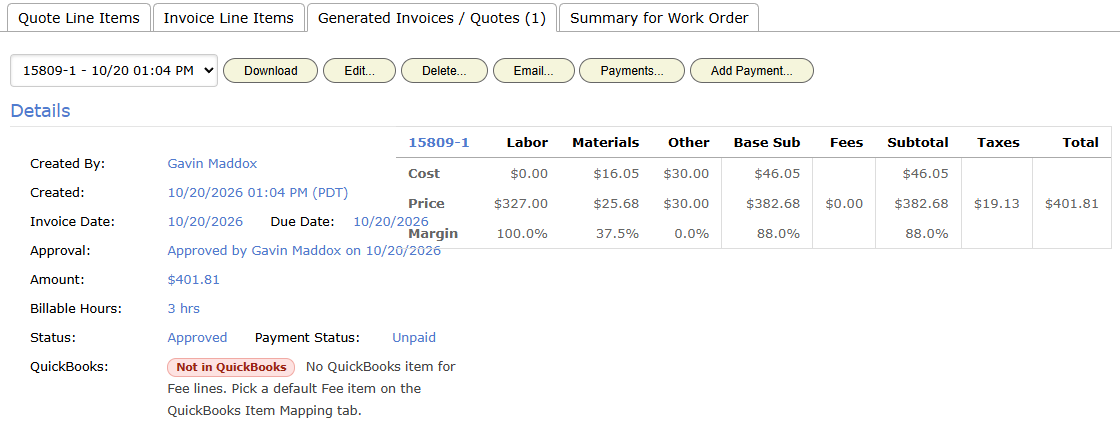Click the Details section heading
Image resolution: width=1120 pixels, height=430 pixels.
[40, 111]
